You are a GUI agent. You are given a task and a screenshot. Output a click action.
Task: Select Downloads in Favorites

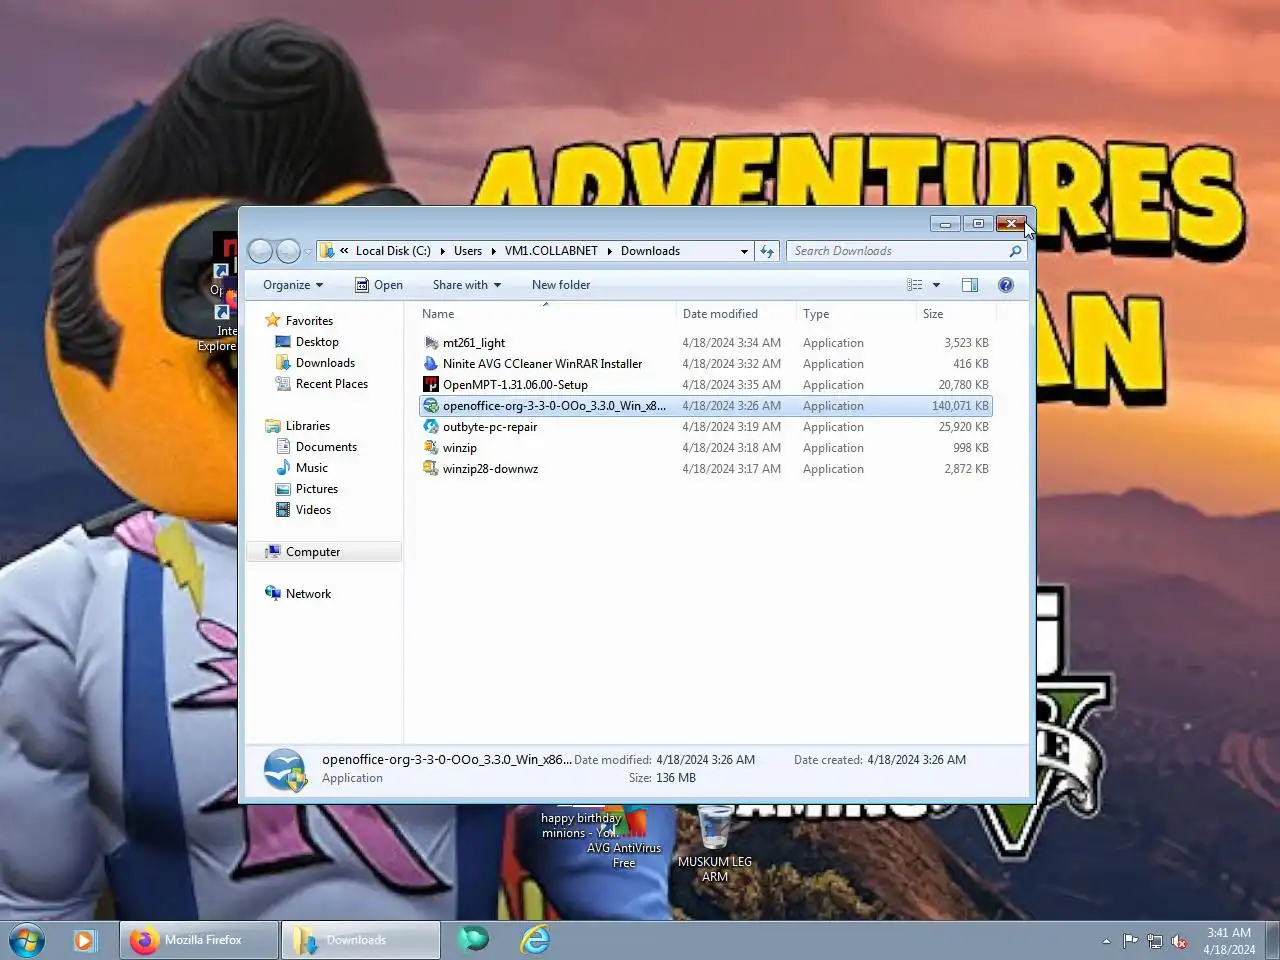click(x=325, y=363)
